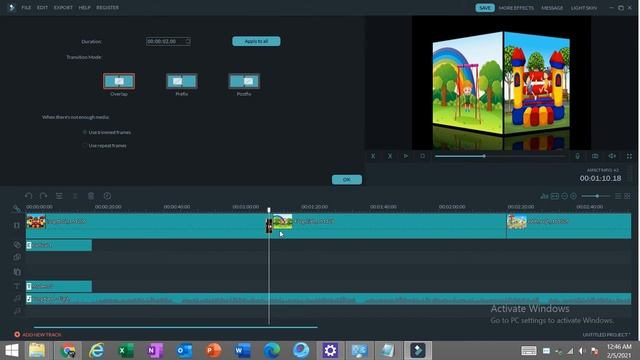The width and height of the screenshot is (640, 360).
Task: Click the text track T icon
Action: click(17, 286)
